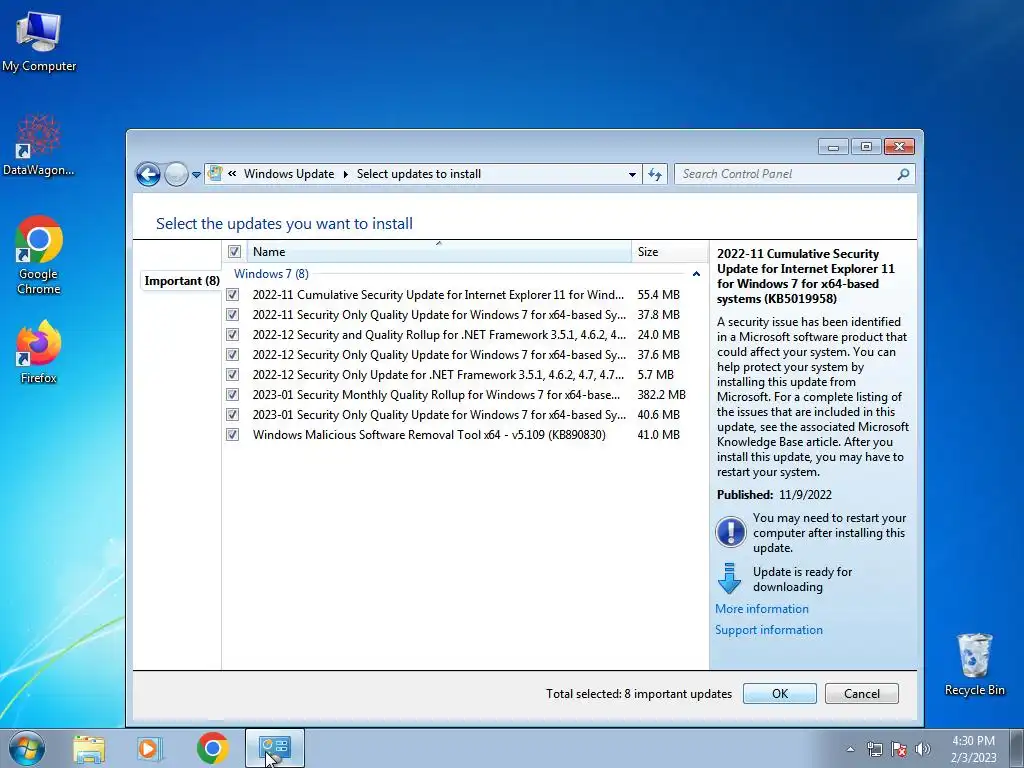Minimize the Windows Update window
Image resolution: width=1024 pixels, height=768 pixels.
coord(833,146)
